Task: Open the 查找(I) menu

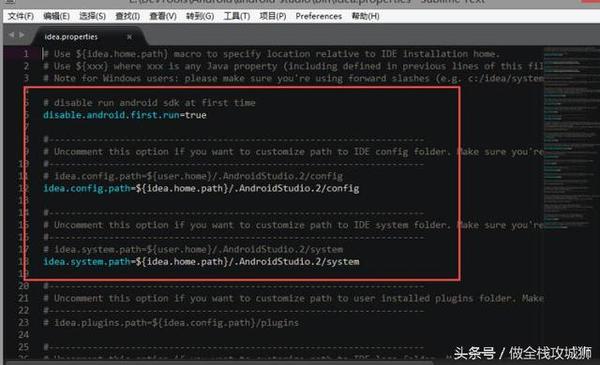Action: [127, 16]
